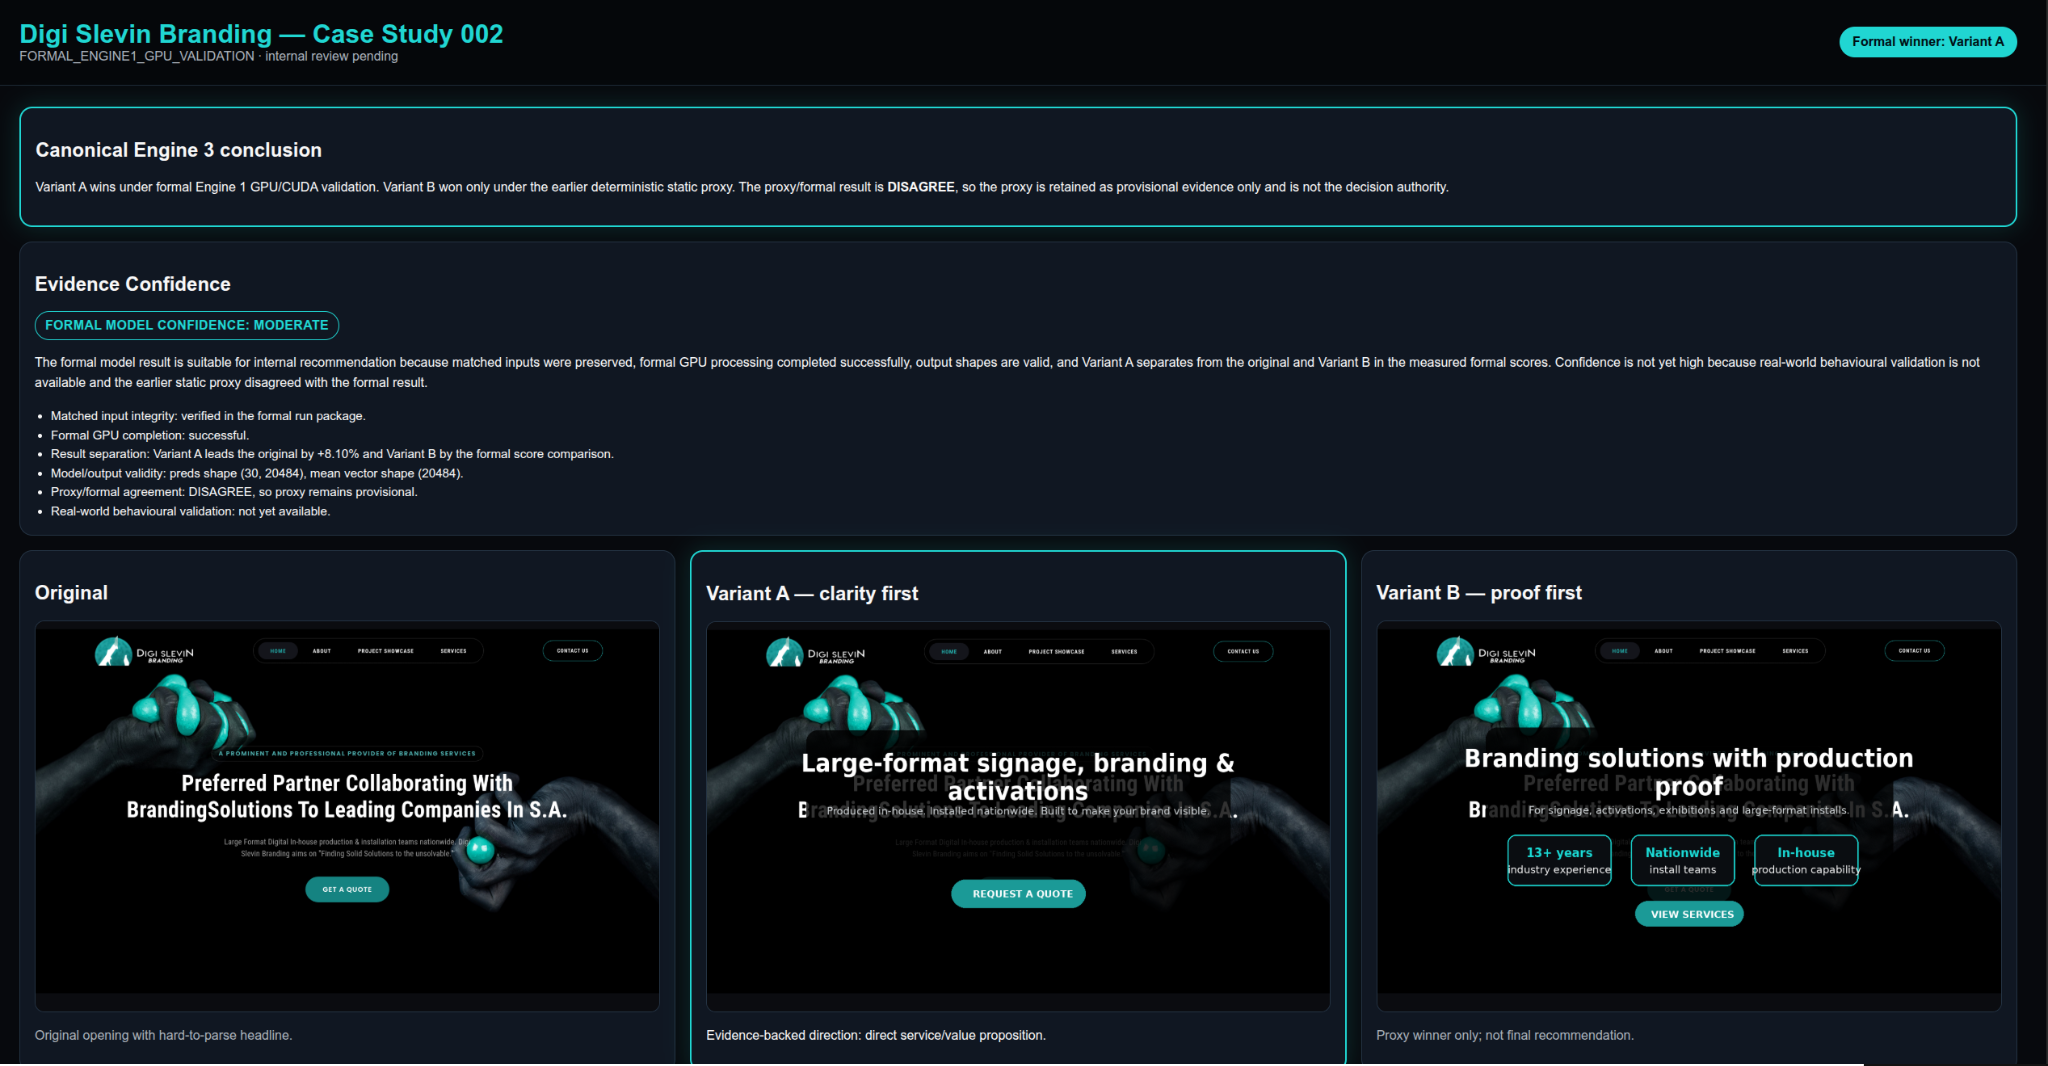Select the 'Formal winner: Variant A' badge
The image size is (2048, 1066).
(x=1928, y=42)
